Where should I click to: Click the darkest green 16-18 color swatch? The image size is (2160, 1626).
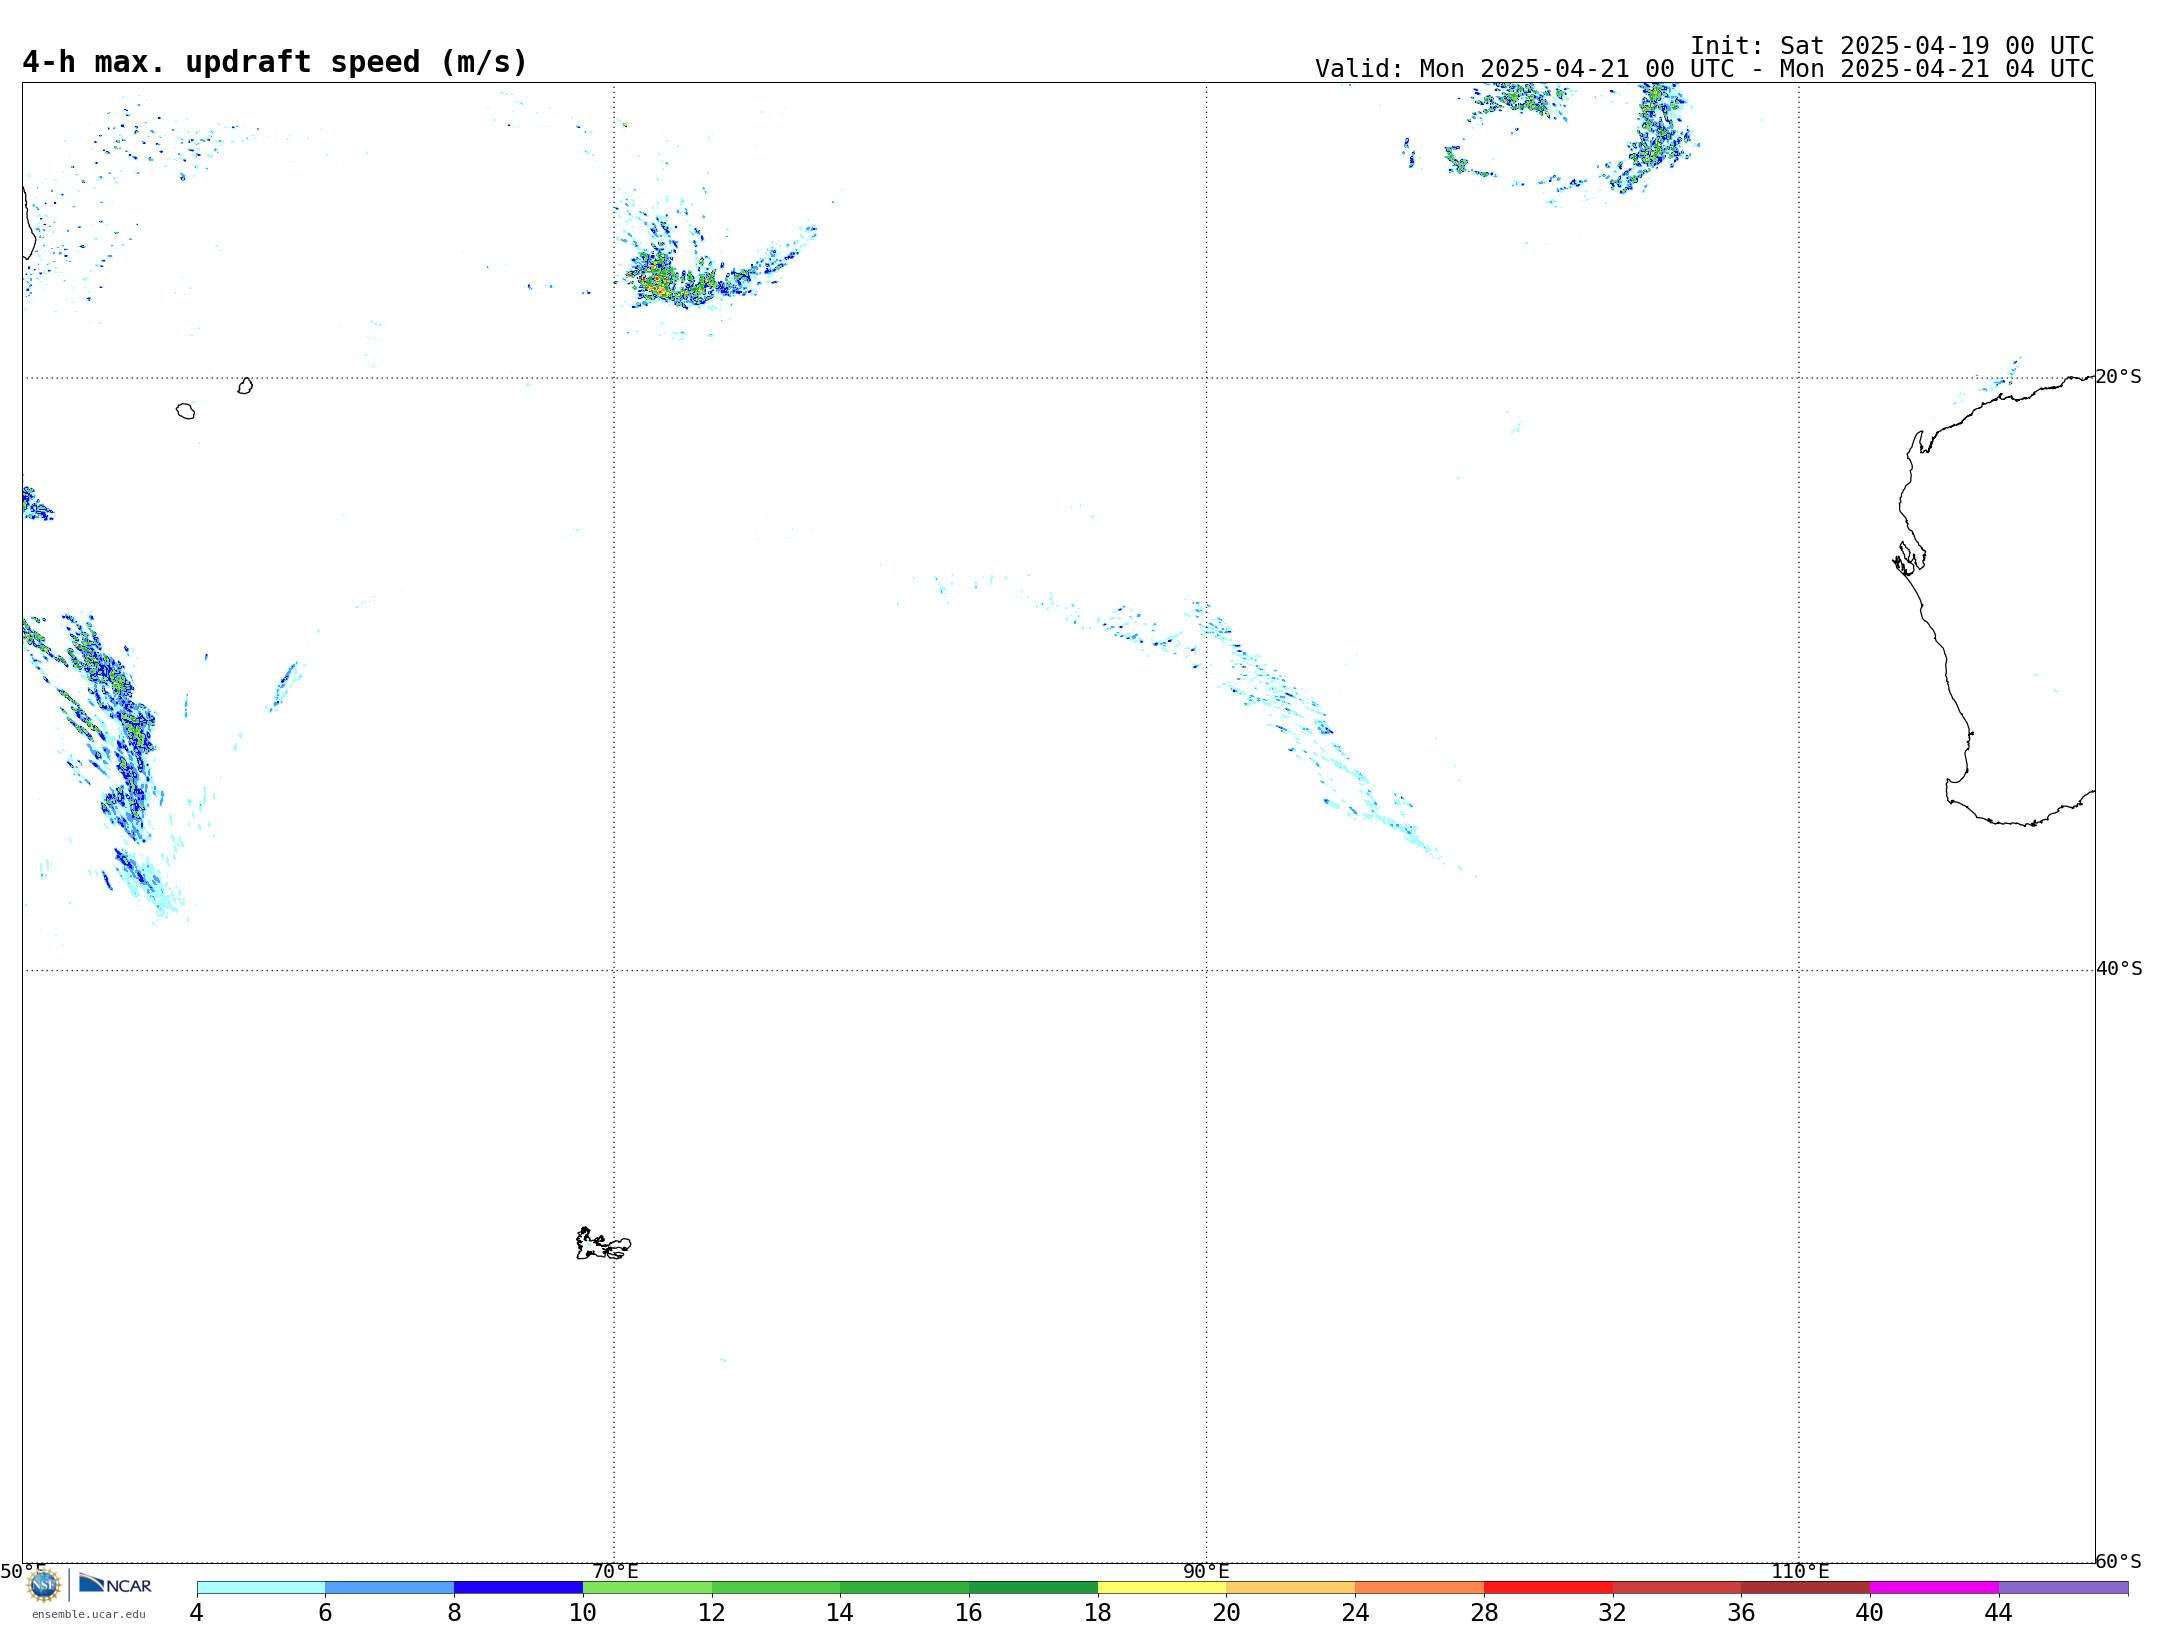(1033, 1588)
